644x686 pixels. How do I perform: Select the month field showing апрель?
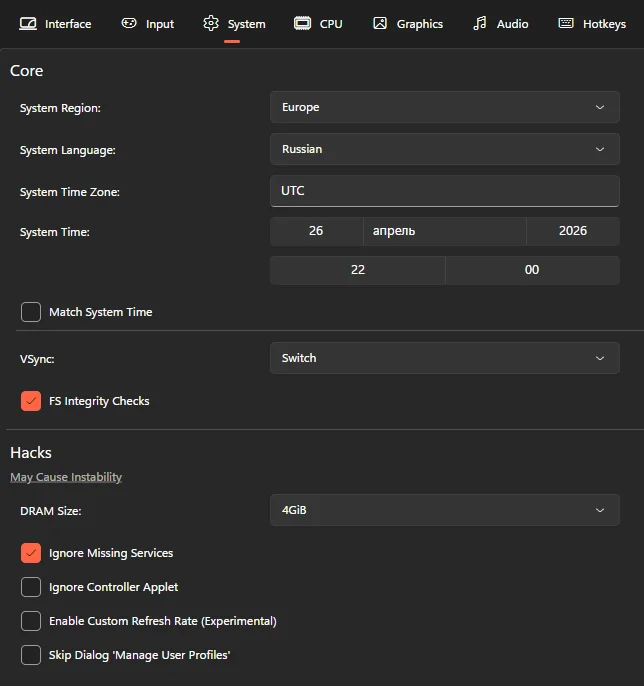444,231
